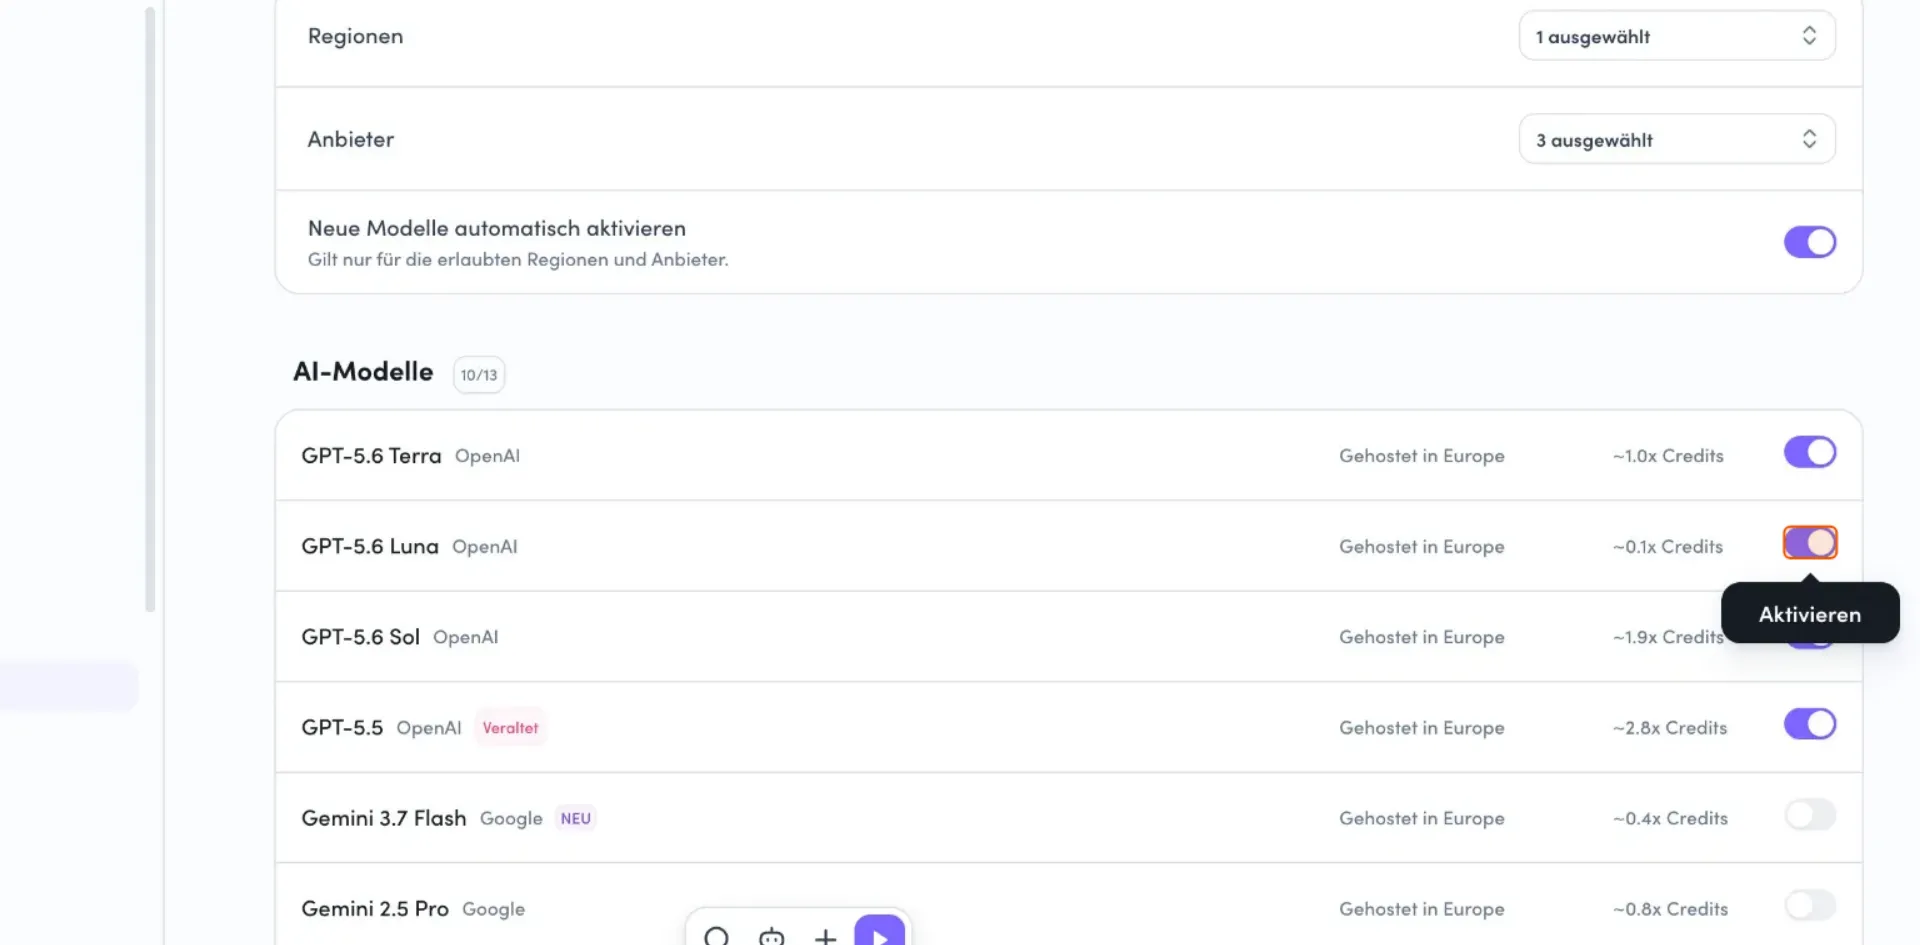
Task: Click the 'Anbieter' label
Action: coord(351,139)
